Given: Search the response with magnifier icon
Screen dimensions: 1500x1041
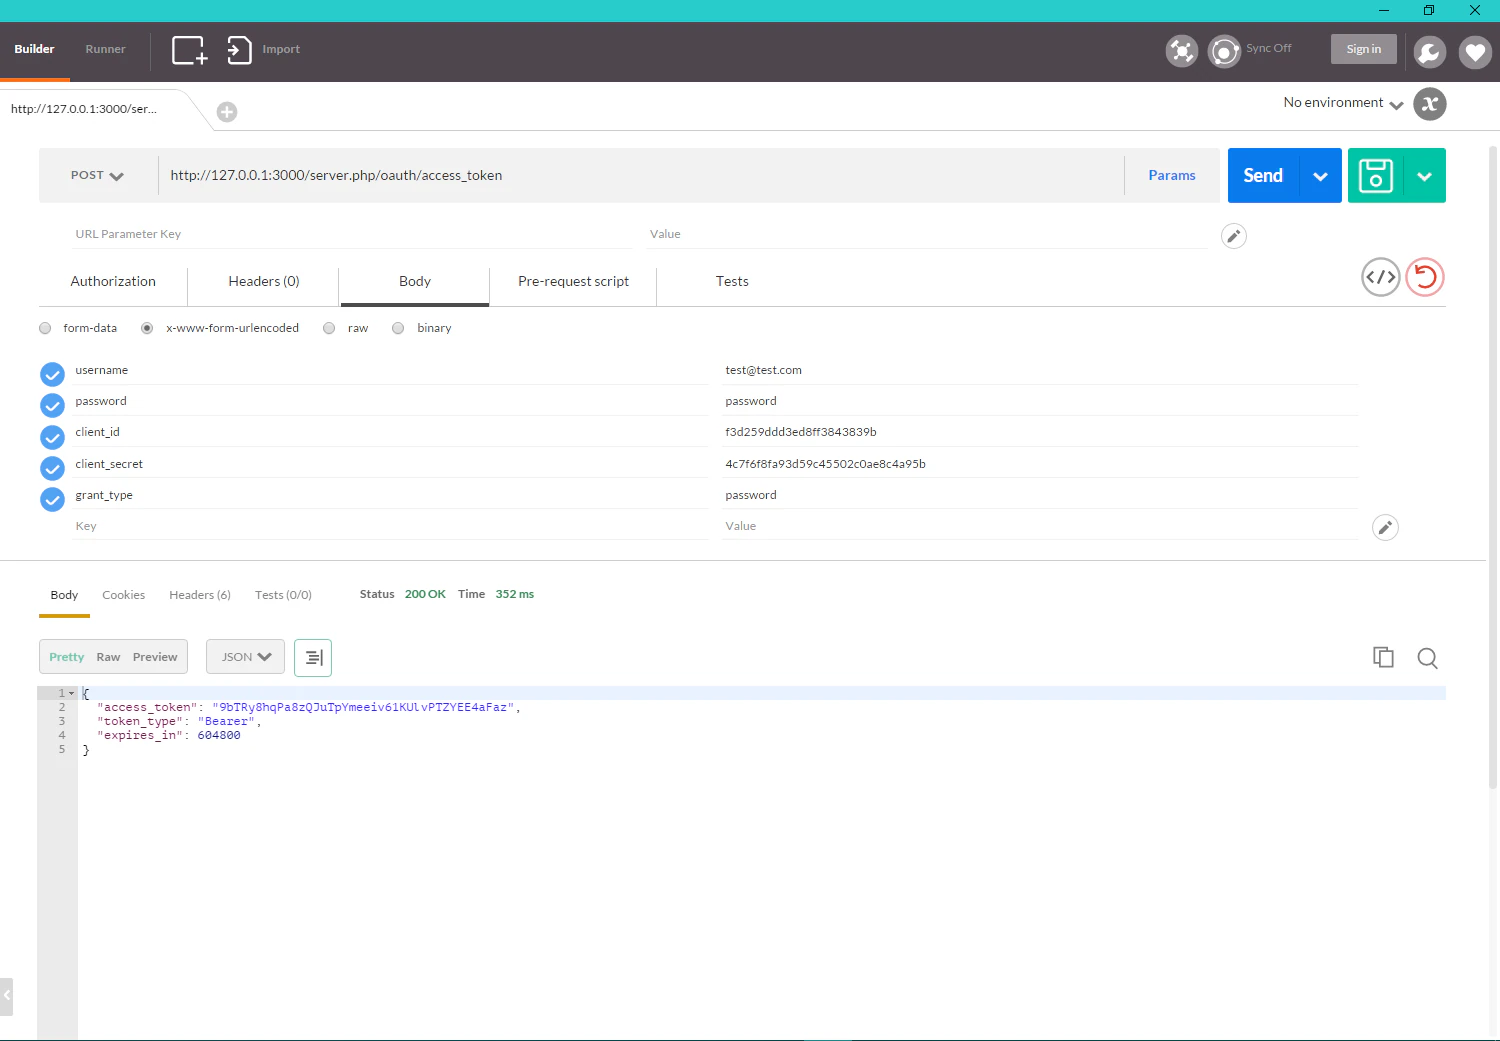Looking at the screenshot, I should [1427, 658].
